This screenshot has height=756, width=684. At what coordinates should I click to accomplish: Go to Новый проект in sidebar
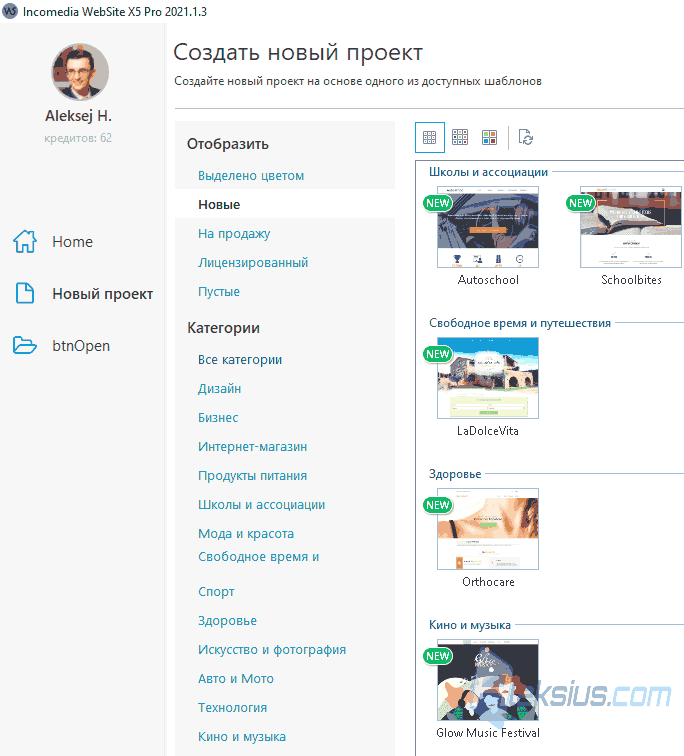point(103,294)
